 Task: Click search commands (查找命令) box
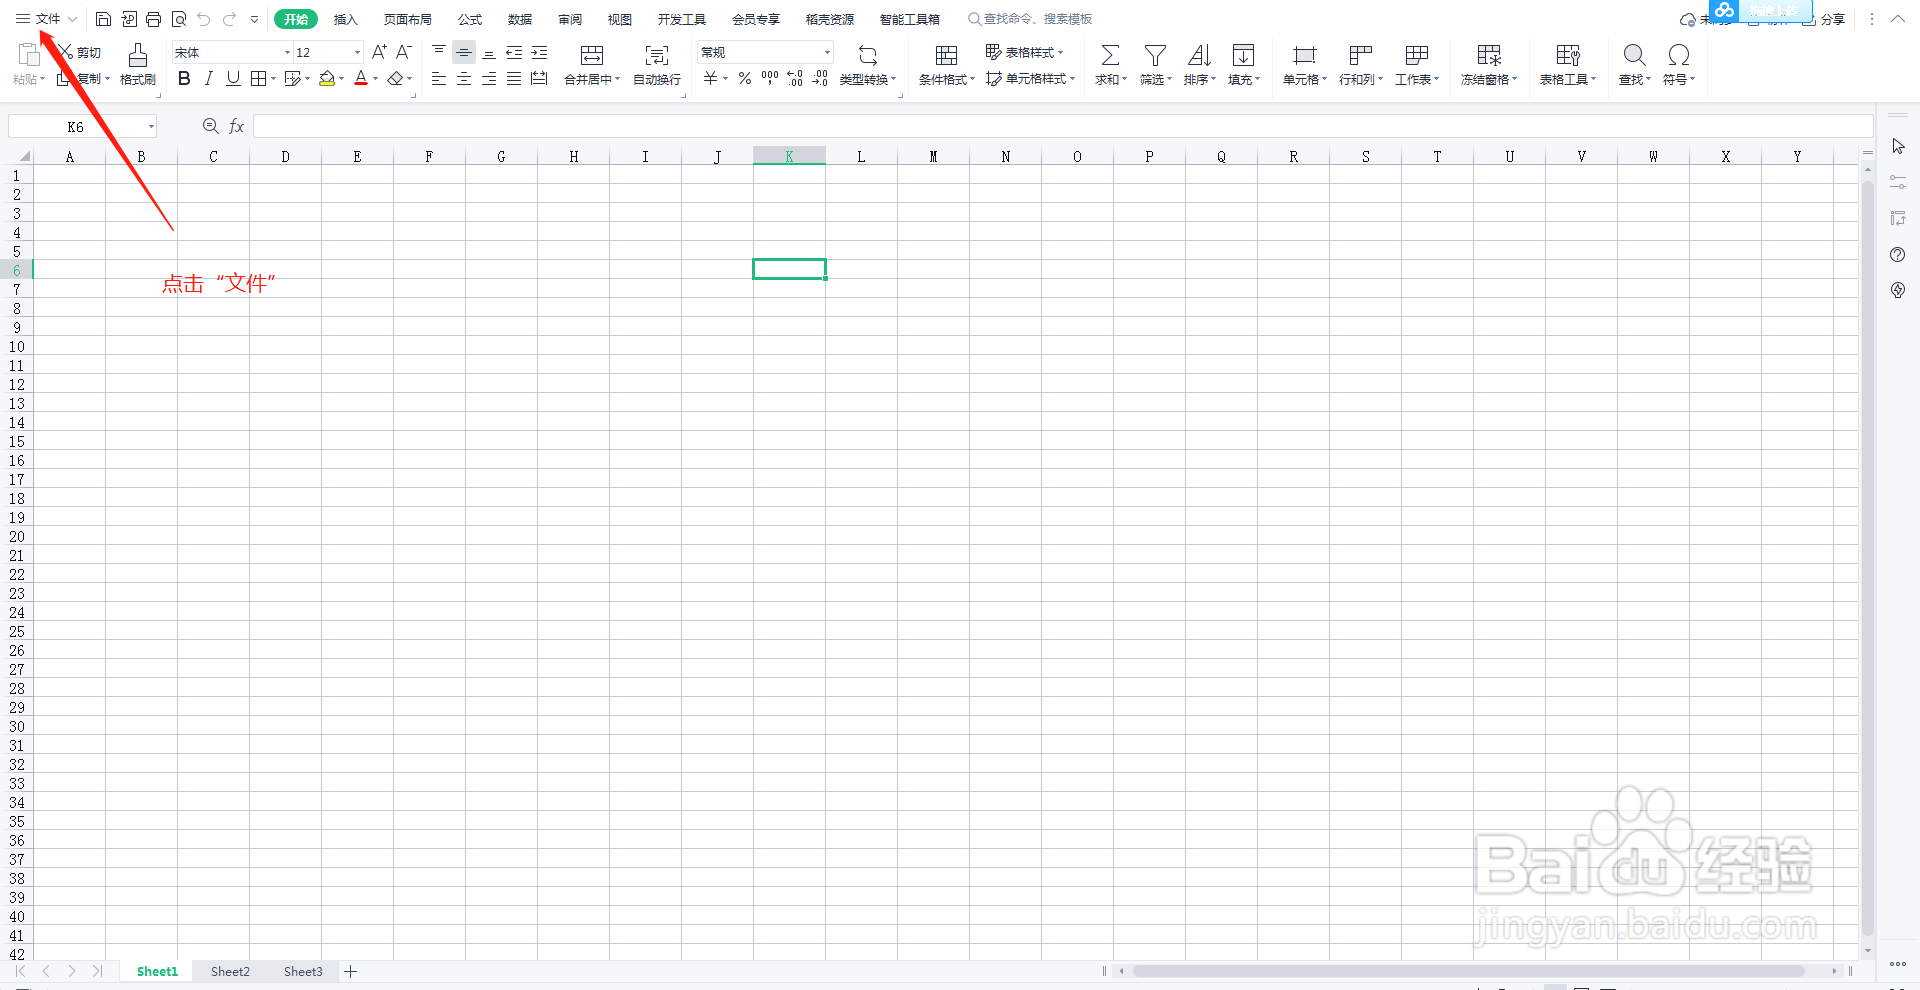1030,19
